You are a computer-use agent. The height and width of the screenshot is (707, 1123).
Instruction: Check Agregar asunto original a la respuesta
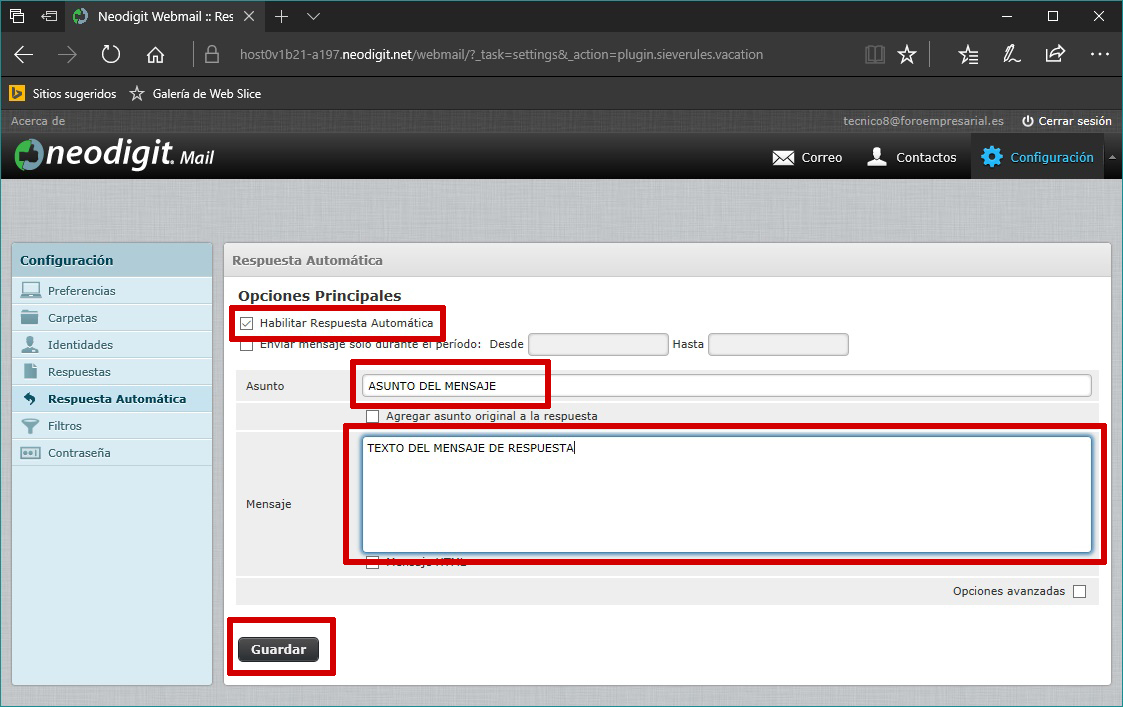coord(372,416)
